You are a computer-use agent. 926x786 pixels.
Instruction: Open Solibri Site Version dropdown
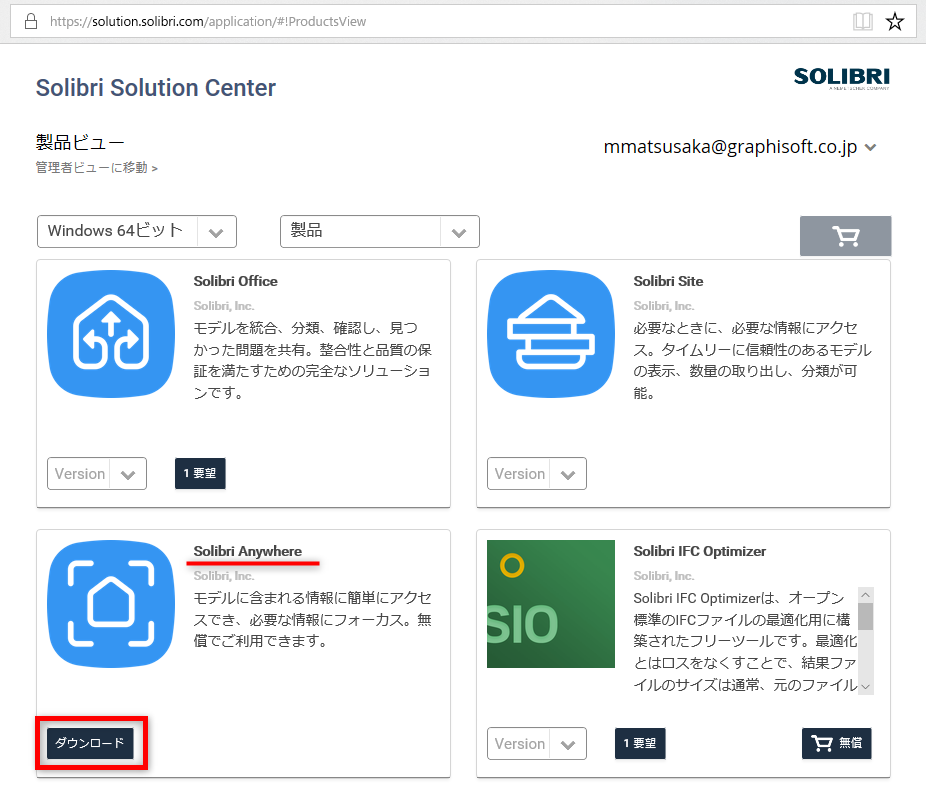point(537,474)
